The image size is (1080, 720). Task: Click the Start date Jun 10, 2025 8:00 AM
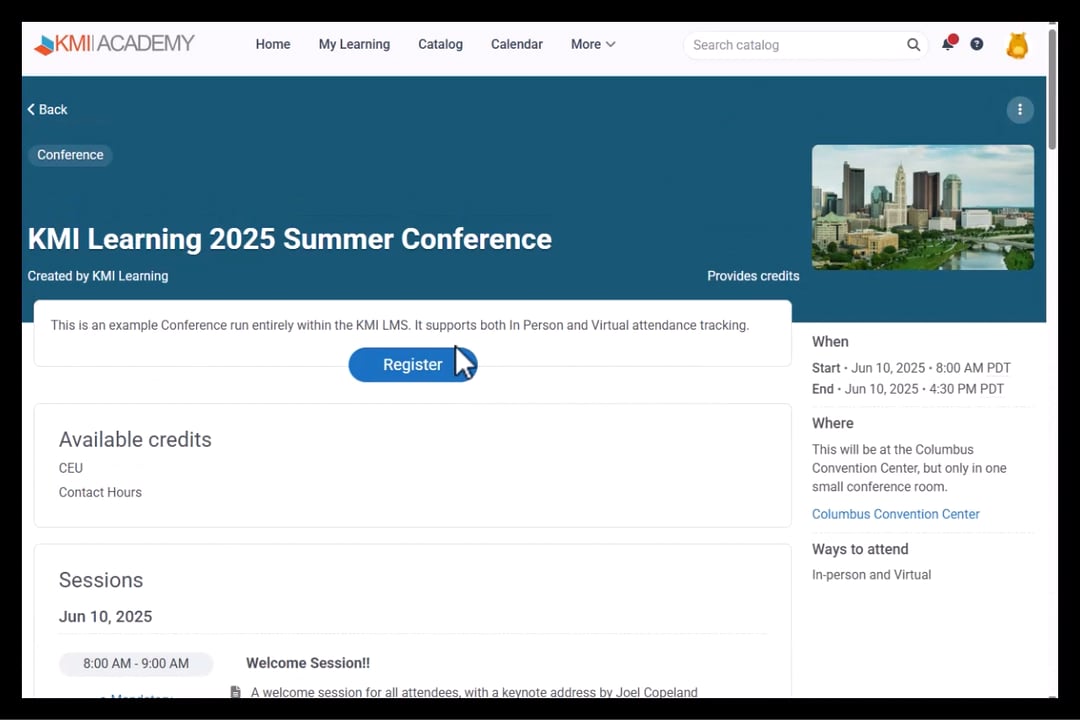911,368
